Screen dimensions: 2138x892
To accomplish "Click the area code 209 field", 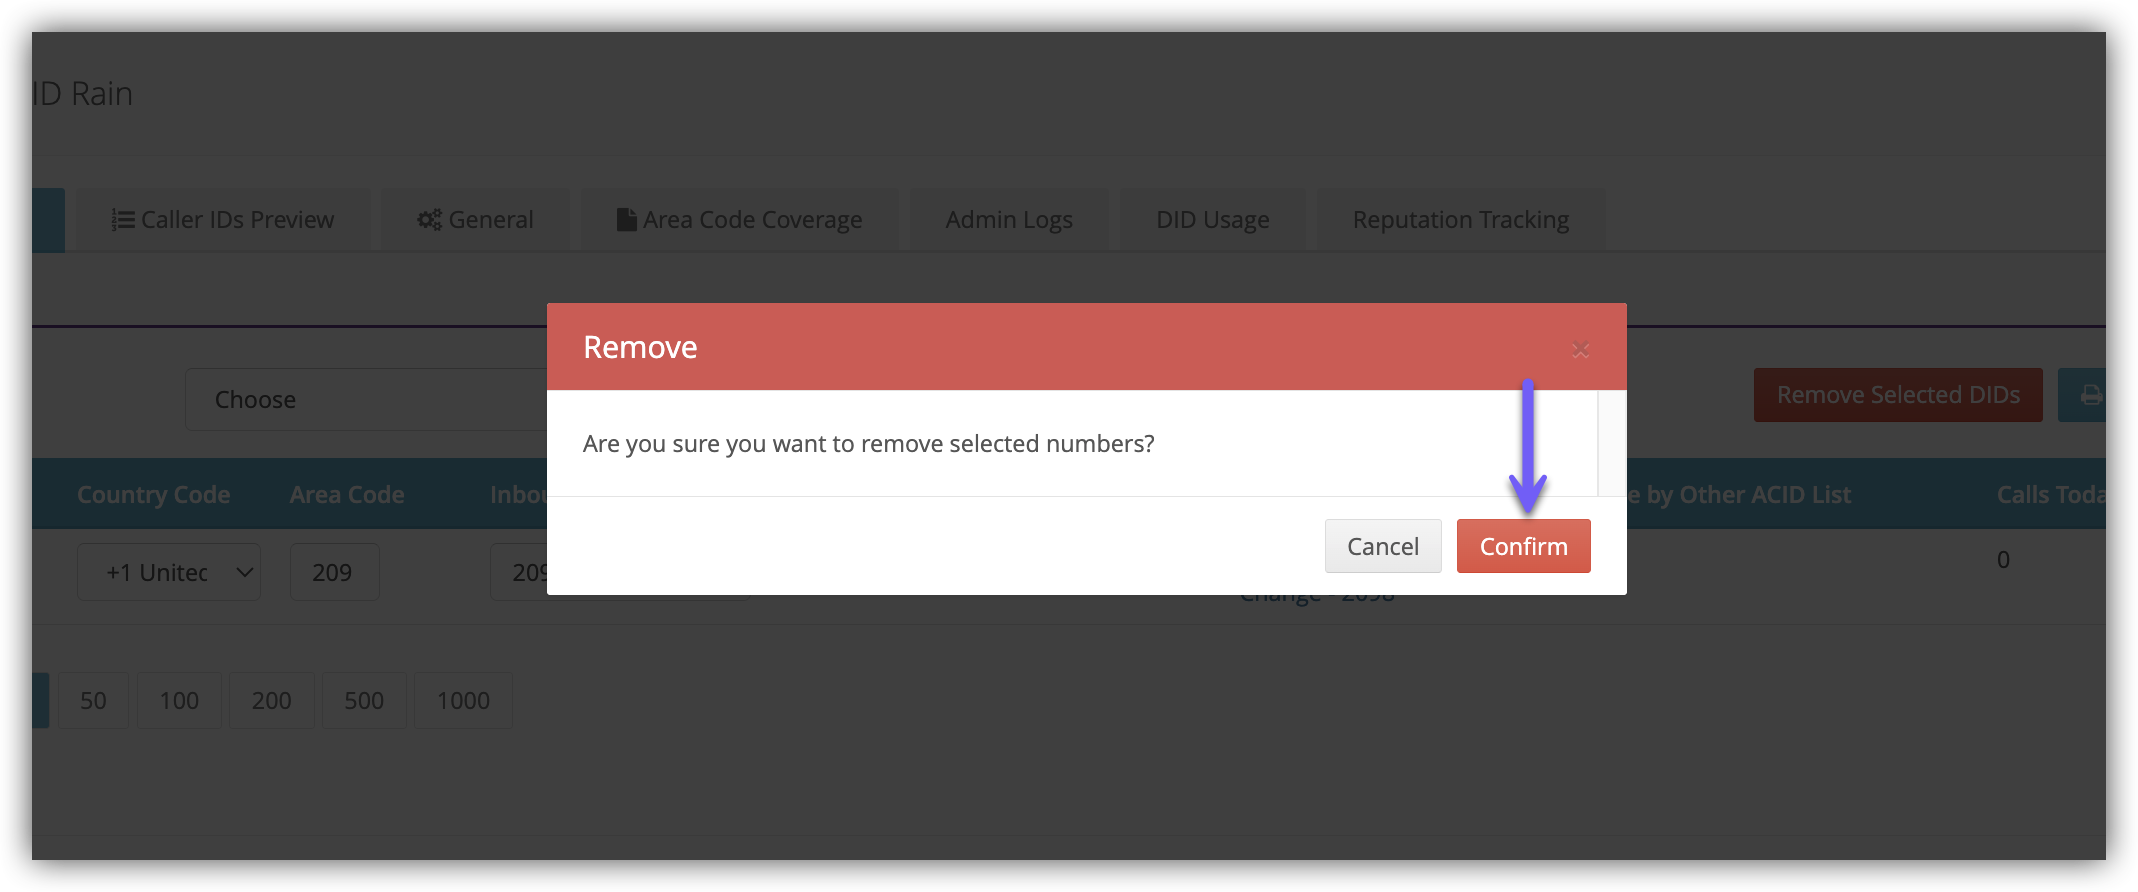I will pos(334,572).
